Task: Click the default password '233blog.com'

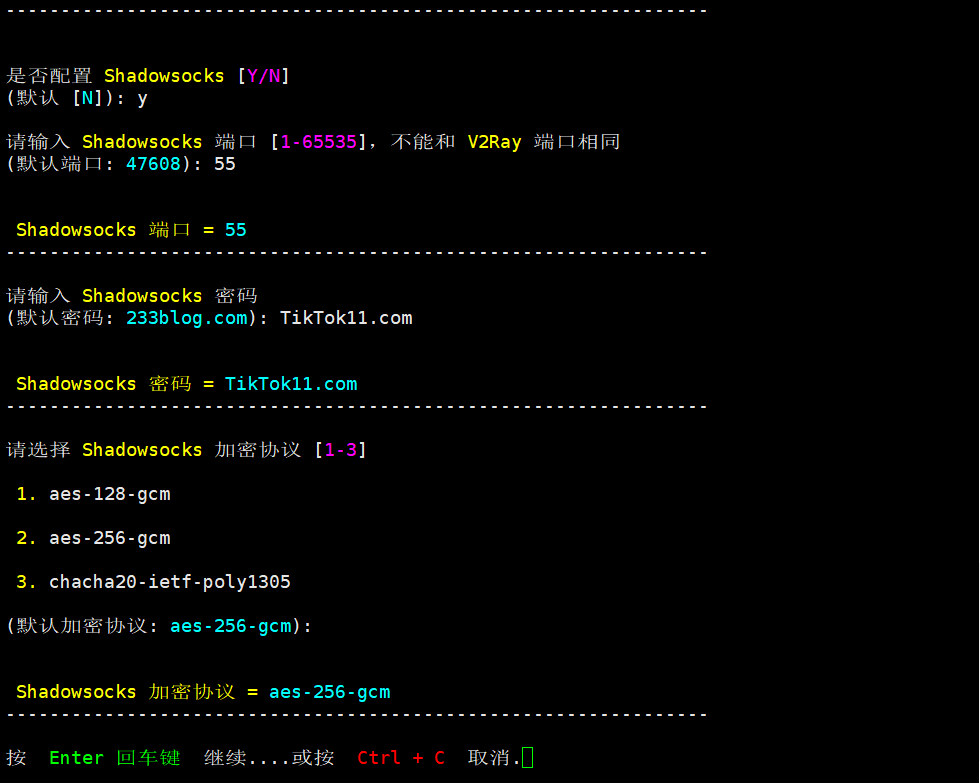Action: coord(187,318)
